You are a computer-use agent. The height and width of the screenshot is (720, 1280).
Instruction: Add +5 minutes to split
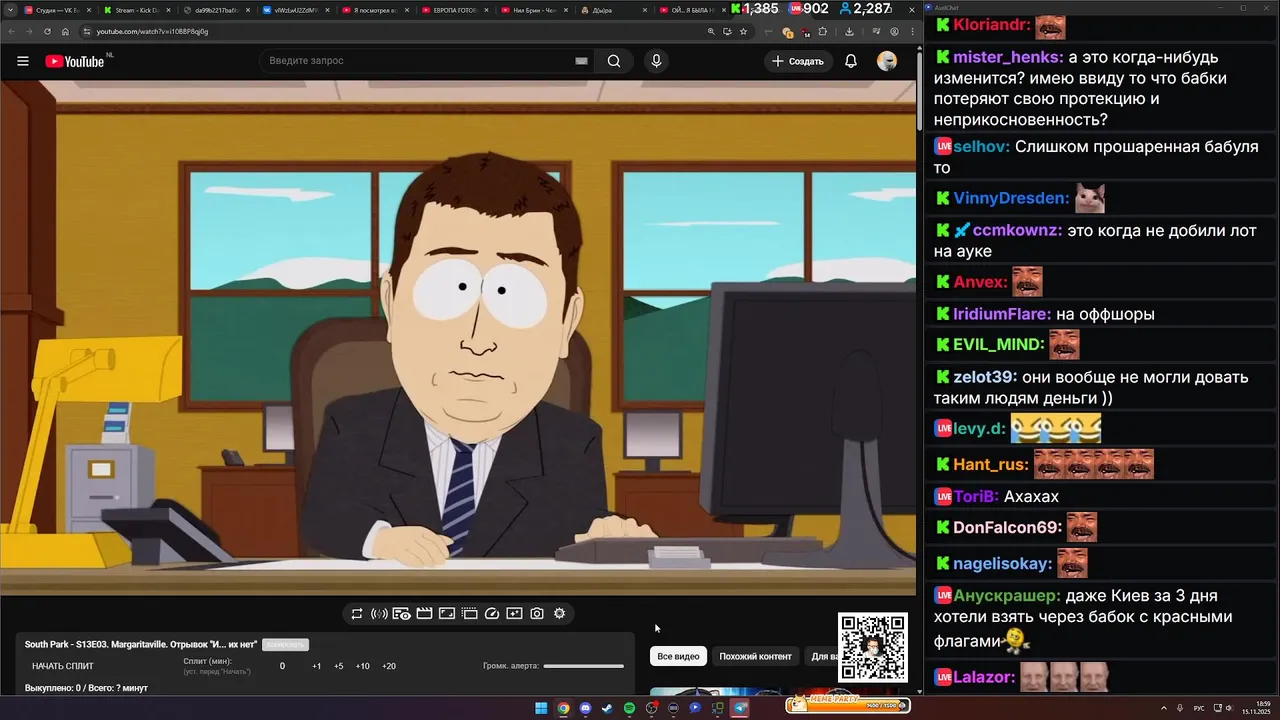click(339, 666)
